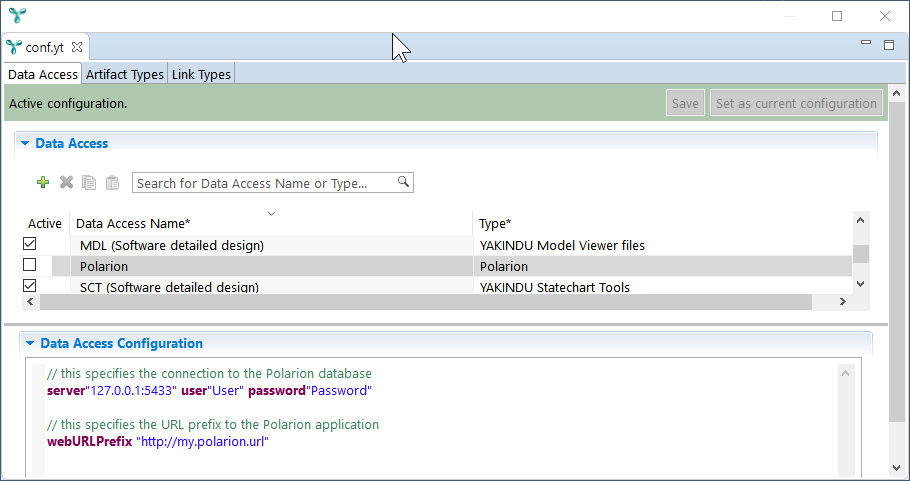This screenshot has height=481, width=910.
Task: Close the conf.yt editor tab
Action: [x=77, y=47]
